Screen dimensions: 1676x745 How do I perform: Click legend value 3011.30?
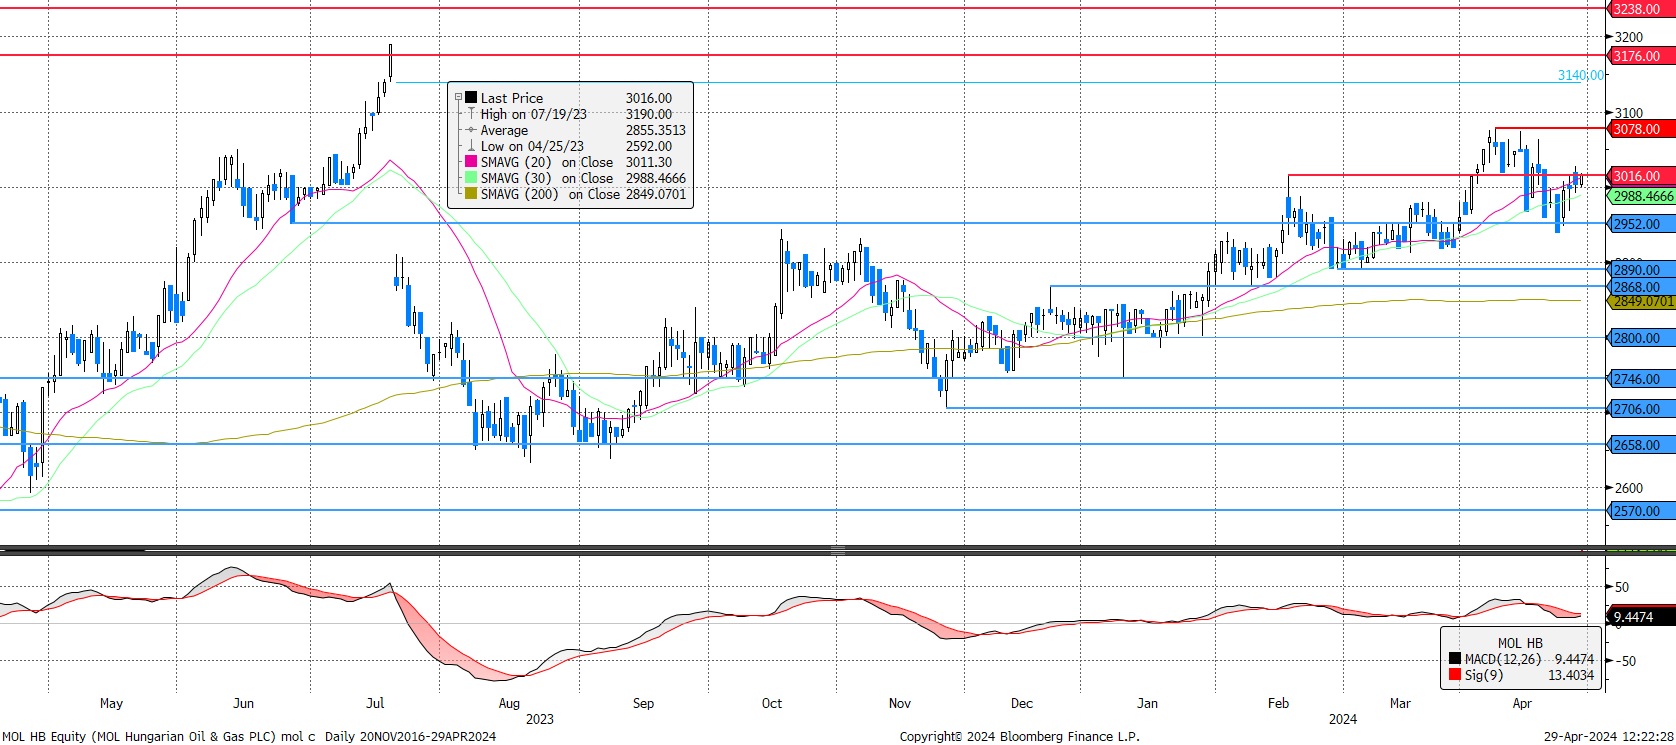coord(649,162)
